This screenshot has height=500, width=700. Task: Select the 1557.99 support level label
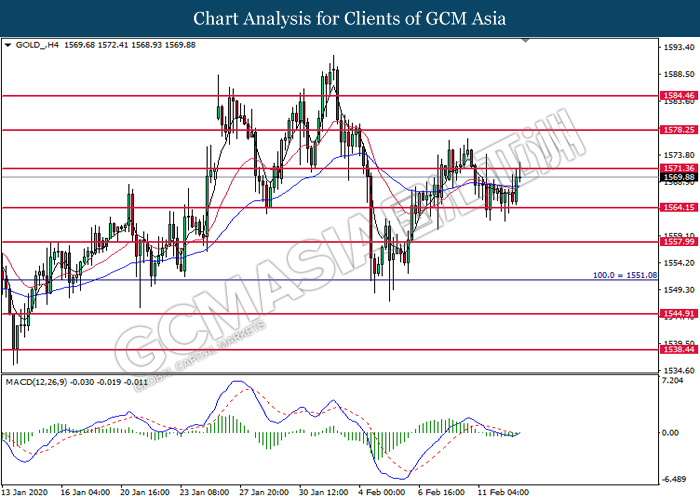click(x=679, y=242)
